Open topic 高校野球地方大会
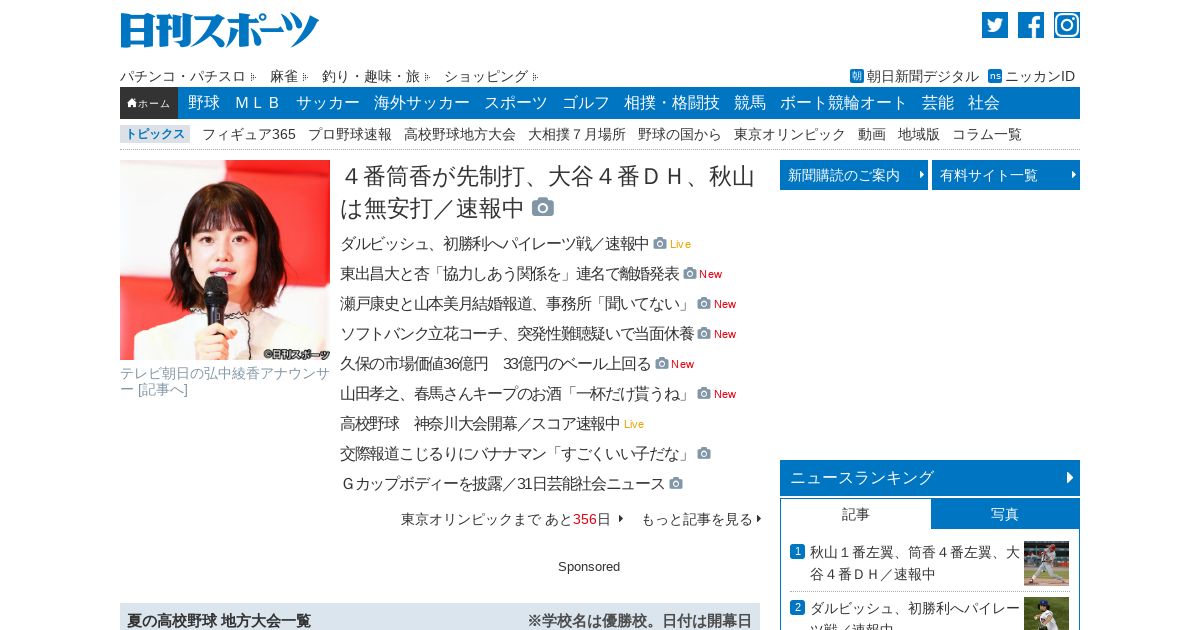This screenshot has width=1200, height=630. pos(460,134)
